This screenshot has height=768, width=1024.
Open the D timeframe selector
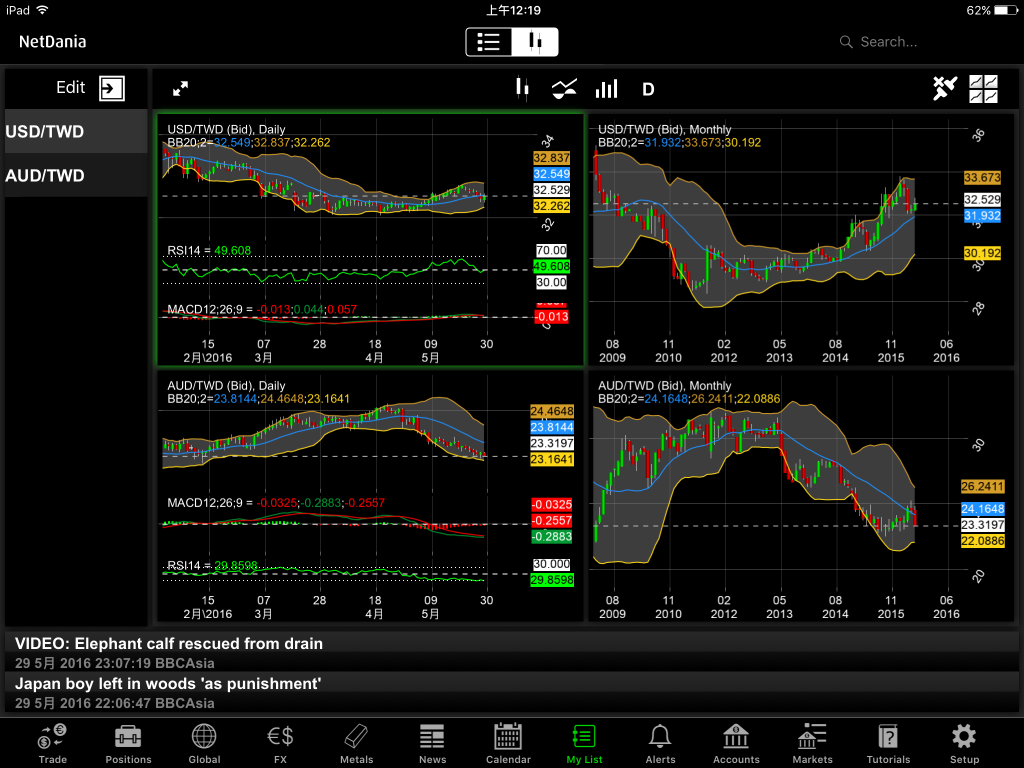pyautogui.click(x=648, y=89)
